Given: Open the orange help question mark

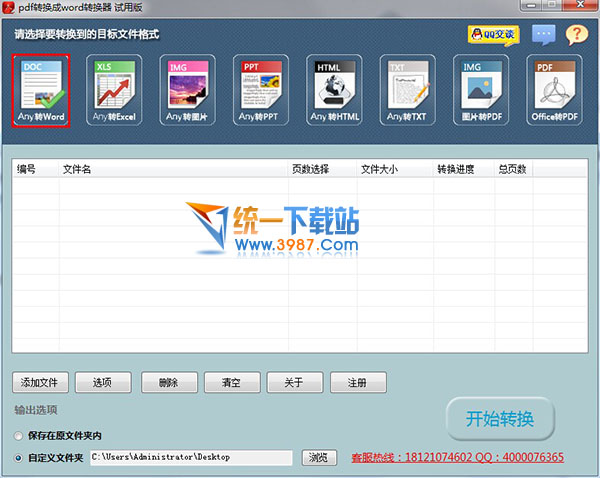Looking at the screenshot, I should (576, 35).
